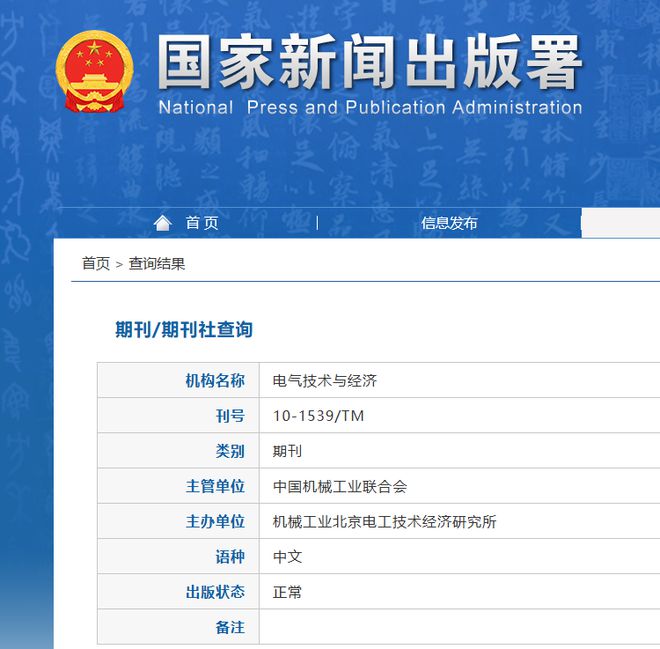Image resolution: width=660 pixels, height=649 pixels.
Task: Click the home house icon in navigation
Action: click(x=162, y=223)
